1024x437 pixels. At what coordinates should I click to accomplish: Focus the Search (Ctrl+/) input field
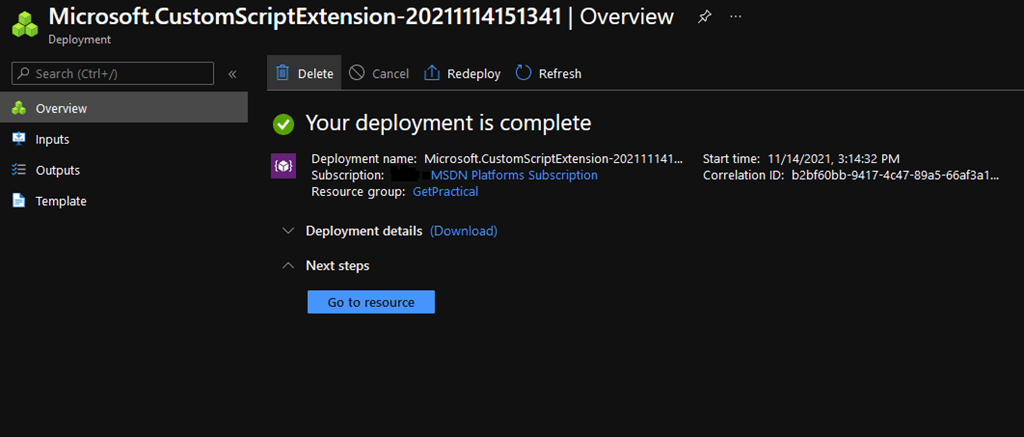(112, 74)
